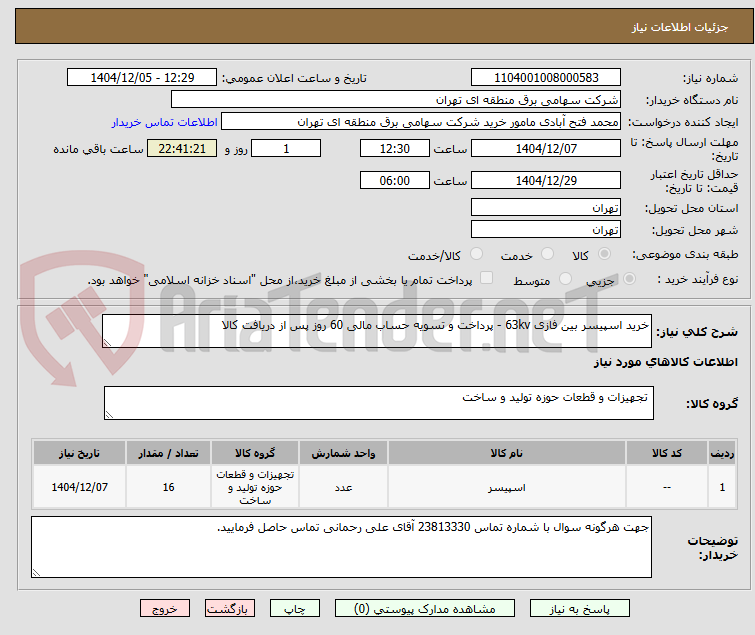This screenshot has height=635, width=755.
Task: Click the چاپ print button
Action: (295, 609)
